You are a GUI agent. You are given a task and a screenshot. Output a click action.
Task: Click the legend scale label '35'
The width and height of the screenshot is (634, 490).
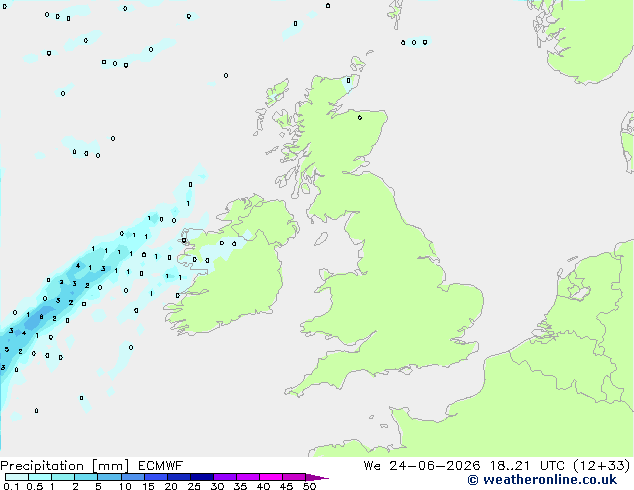point(240,486)
